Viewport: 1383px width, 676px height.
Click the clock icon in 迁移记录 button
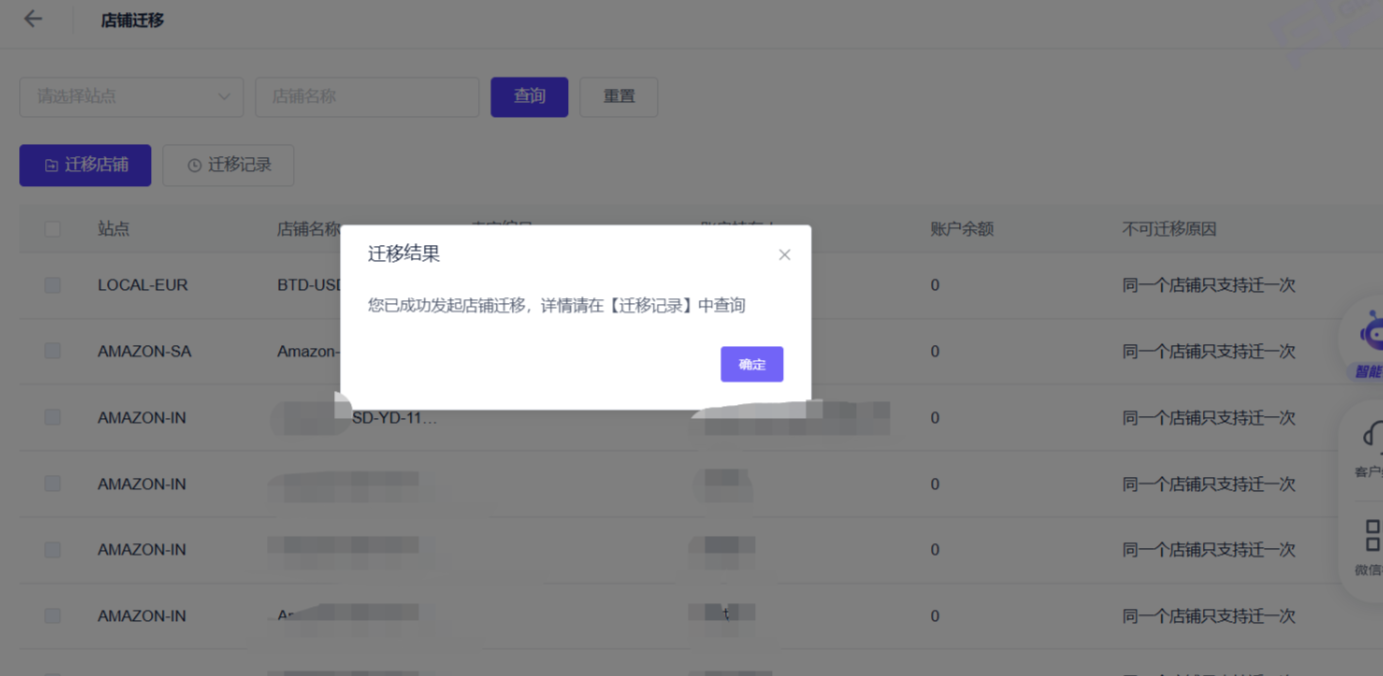click(194, 165)
